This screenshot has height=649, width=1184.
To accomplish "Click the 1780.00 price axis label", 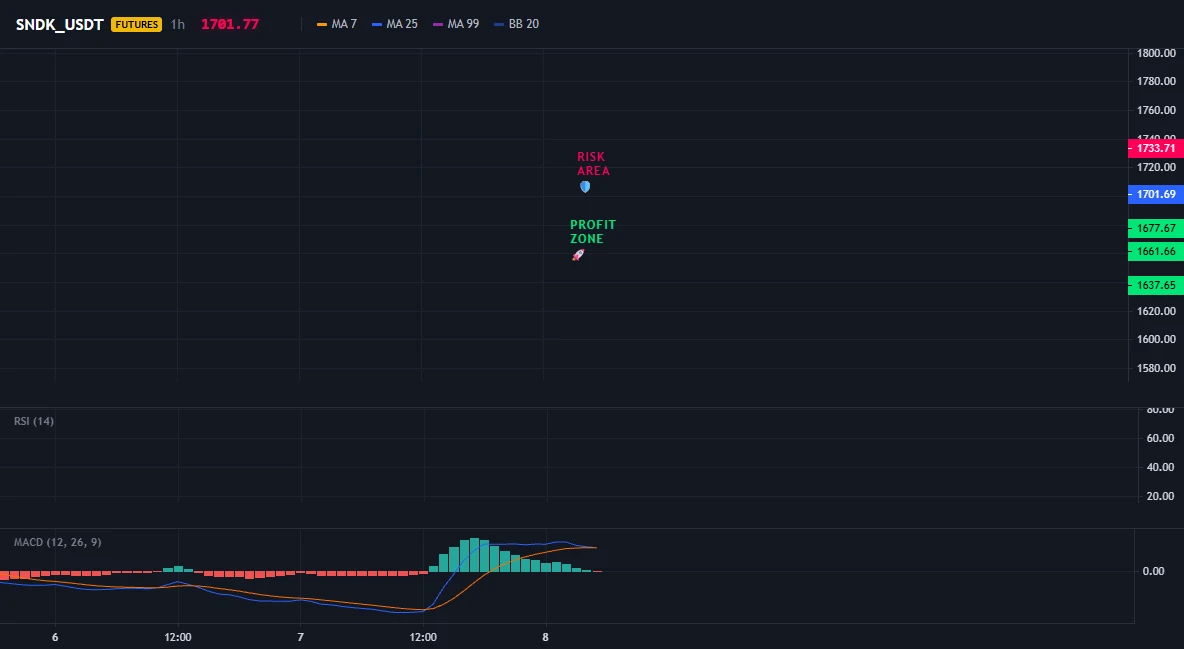I will [1156, 82].
